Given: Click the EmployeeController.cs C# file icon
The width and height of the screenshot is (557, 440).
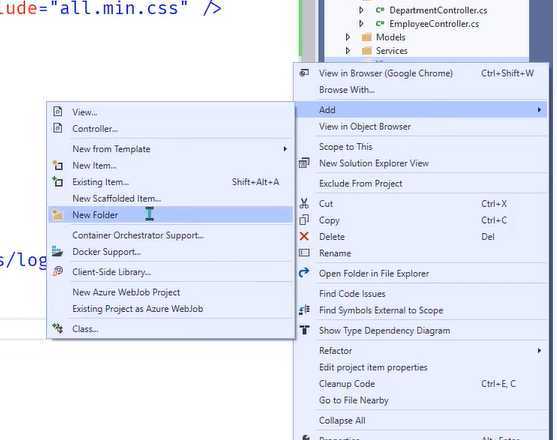Looking at the screenshot, I should pyautogui.click(x=380, y=24).
